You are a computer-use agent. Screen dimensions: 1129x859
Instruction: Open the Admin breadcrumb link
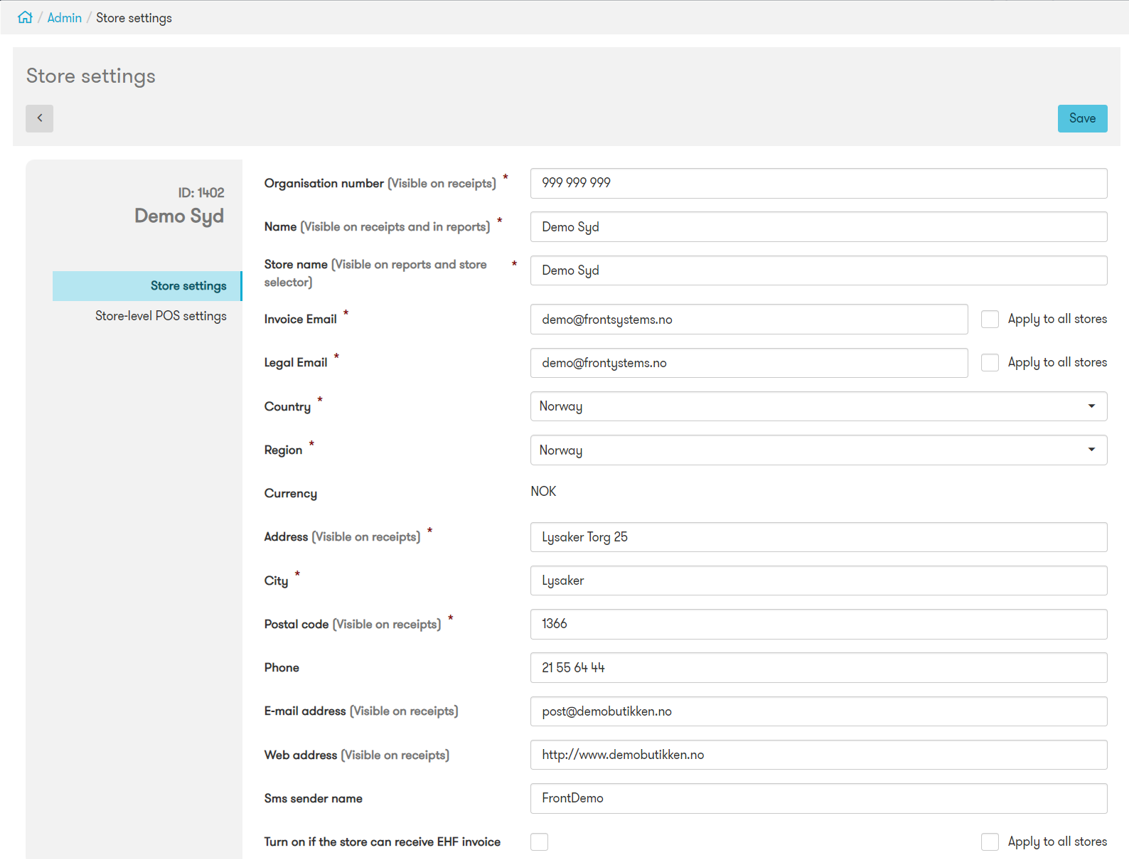[x=64, y=17]
